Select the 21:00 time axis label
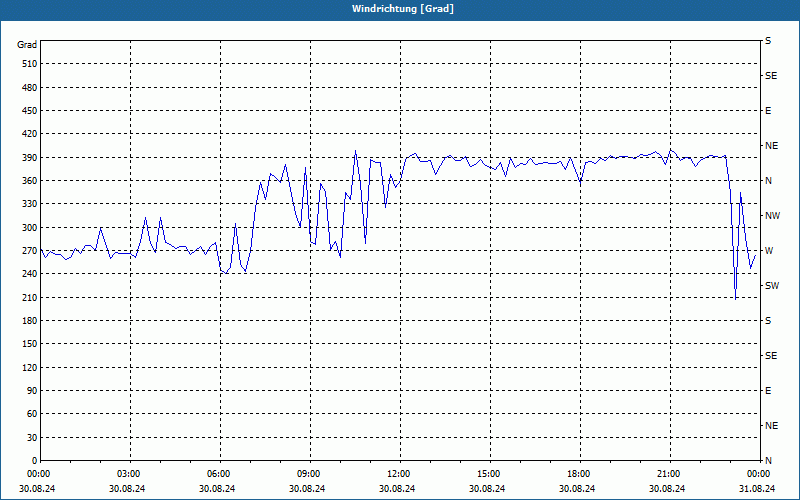 [x=667, y=474]
